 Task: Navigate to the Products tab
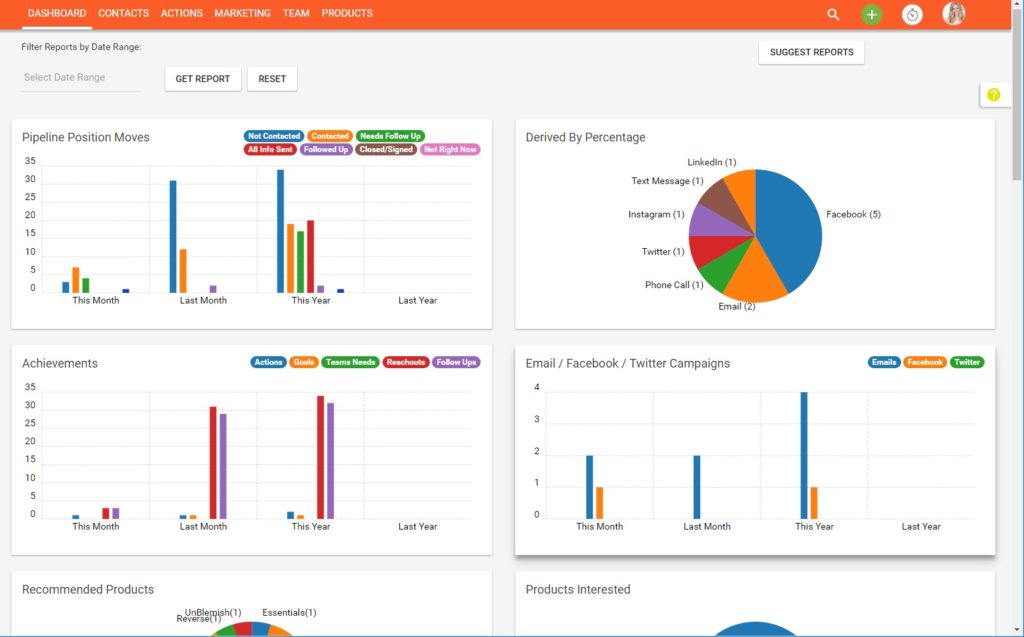[x=347, y=13]
